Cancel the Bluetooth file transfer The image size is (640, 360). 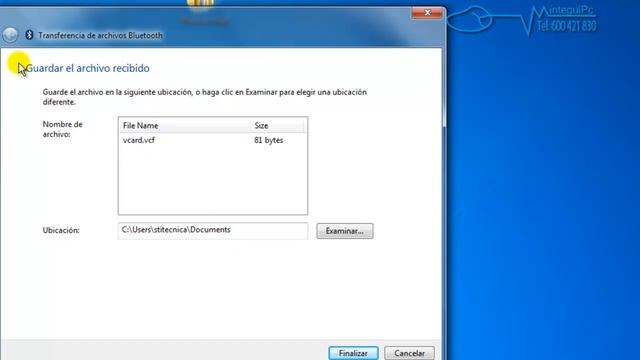[x=409, y=353]
